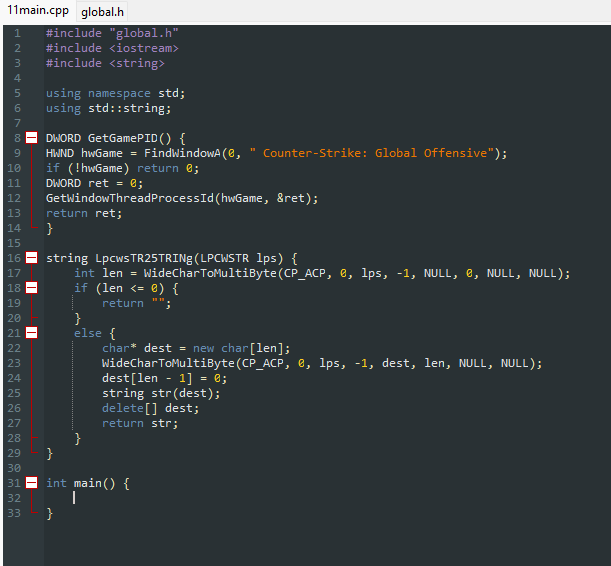Click std::string on line 6
Image resolution: width=611 pixels, height=566 pixels.
(x=127, y=108)
